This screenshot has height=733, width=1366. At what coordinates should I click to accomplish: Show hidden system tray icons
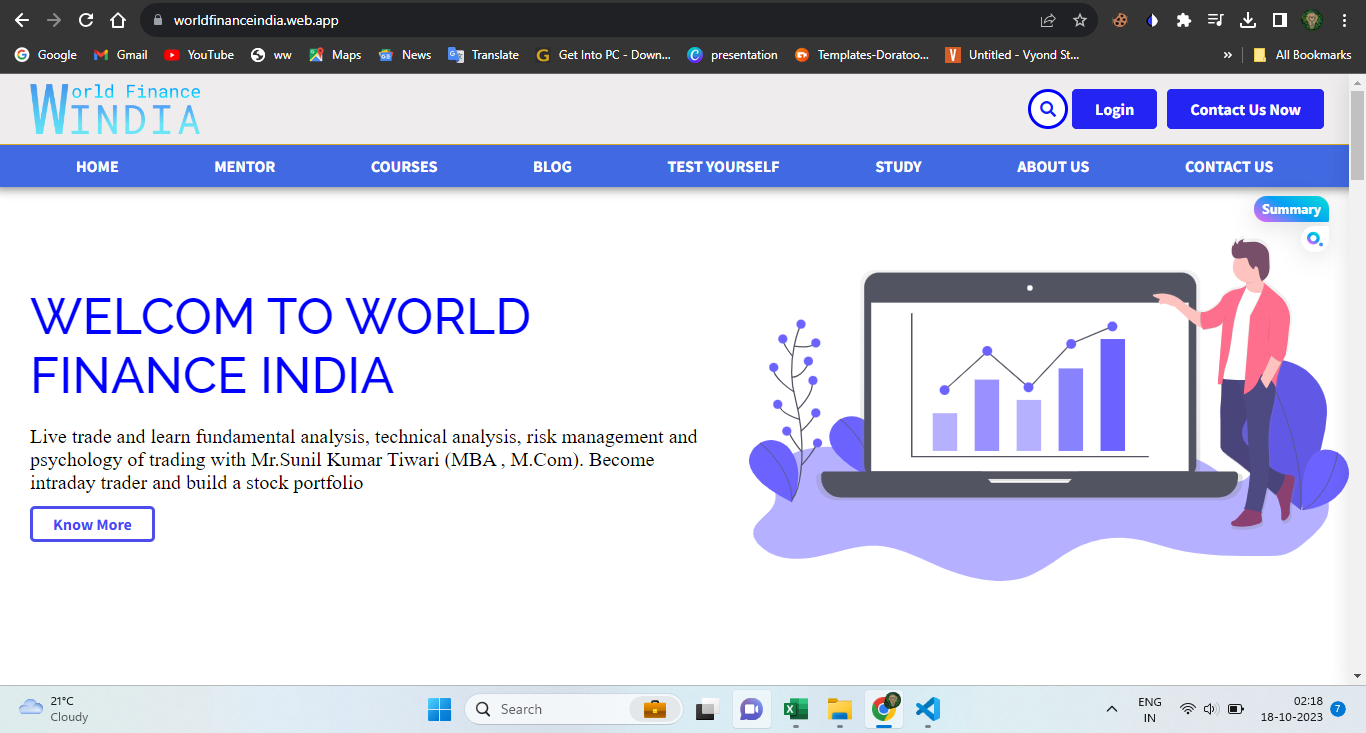[x=1111, y=709]
